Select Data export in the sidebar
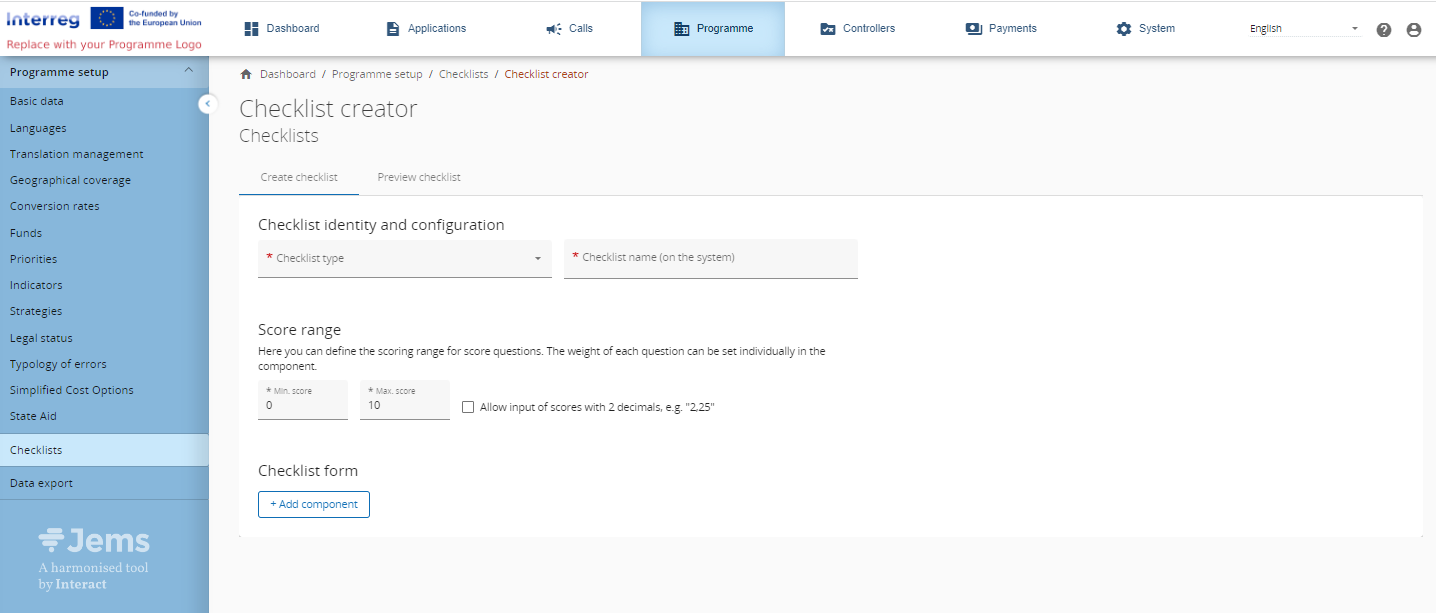 (41, 483)
